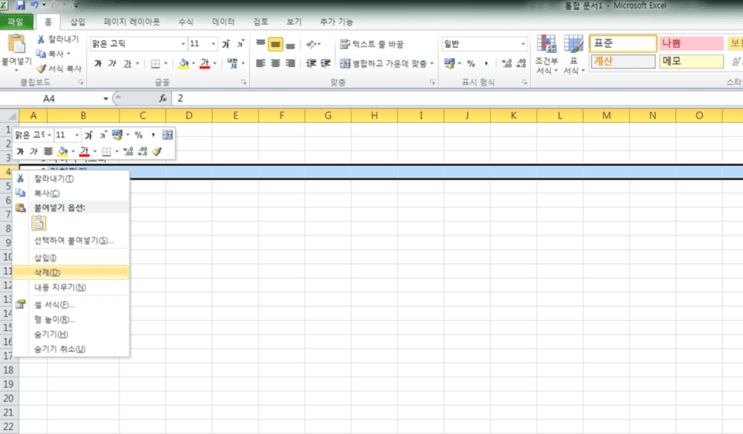
Task: Toggle bold (가) in ribbon font group
Action: [x=98, y=63]
